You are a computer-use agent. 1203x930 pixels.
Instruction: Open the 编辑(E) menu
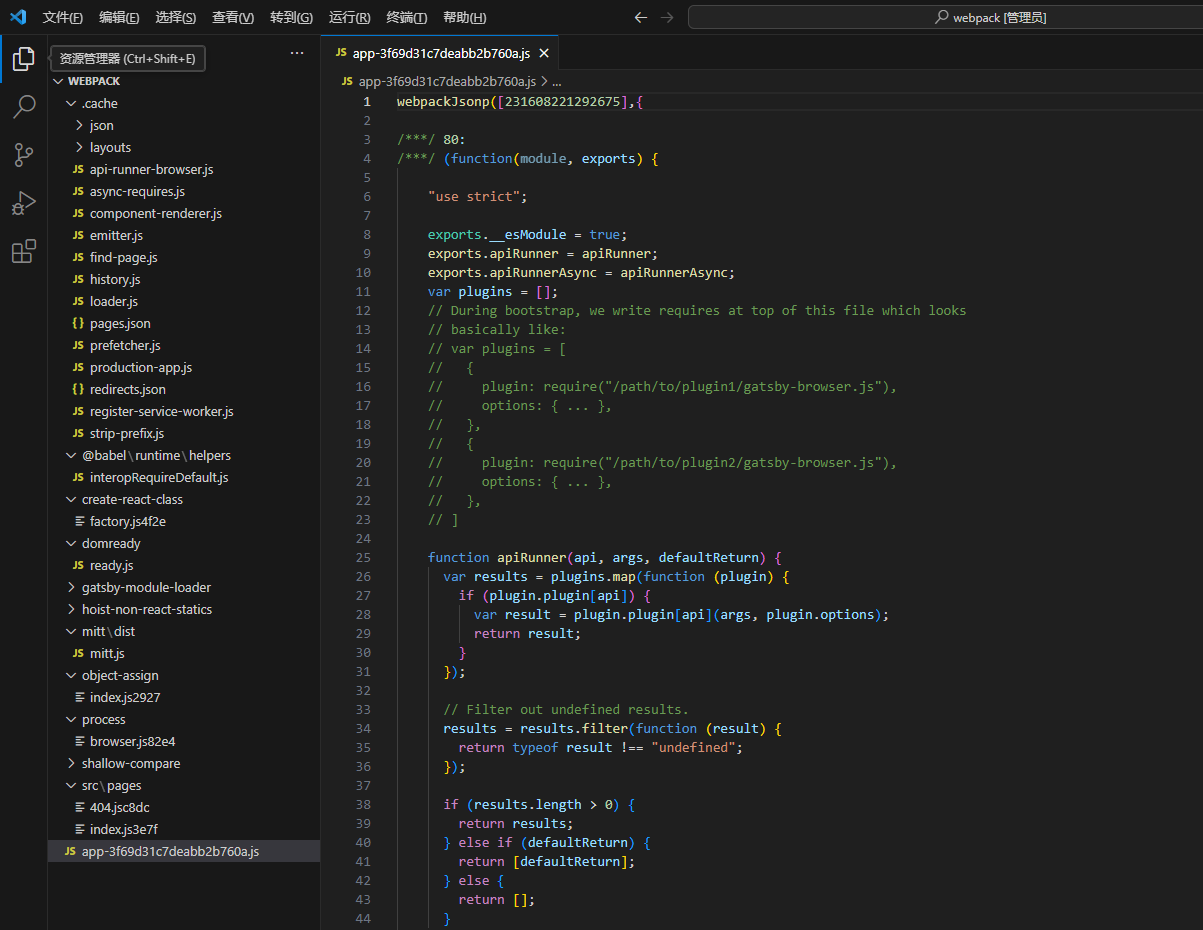(119, 18)
